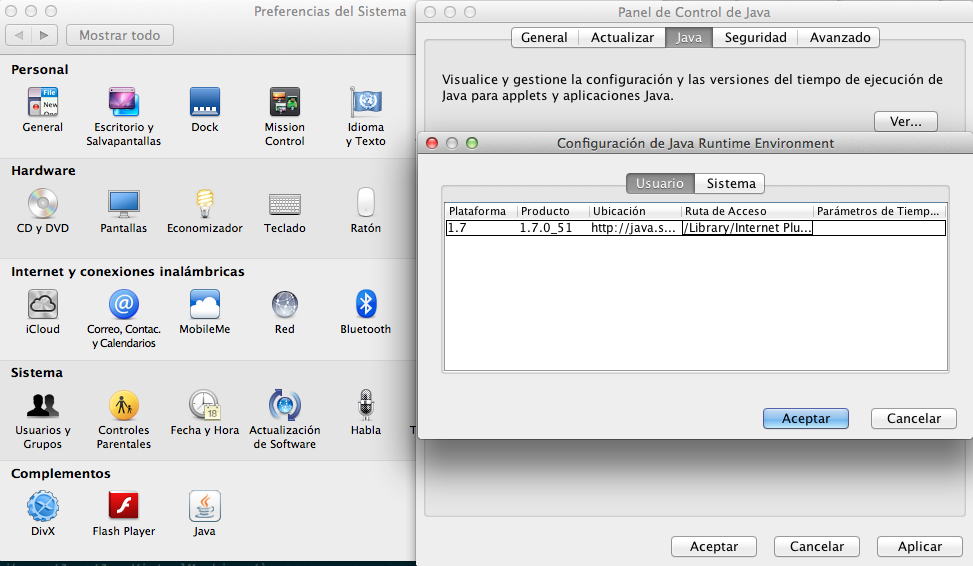The height and width of the screenshot is (566, 973).
Task: Click Aceptar at bottom of Java Control Panel
Action: tap(714, 546)
